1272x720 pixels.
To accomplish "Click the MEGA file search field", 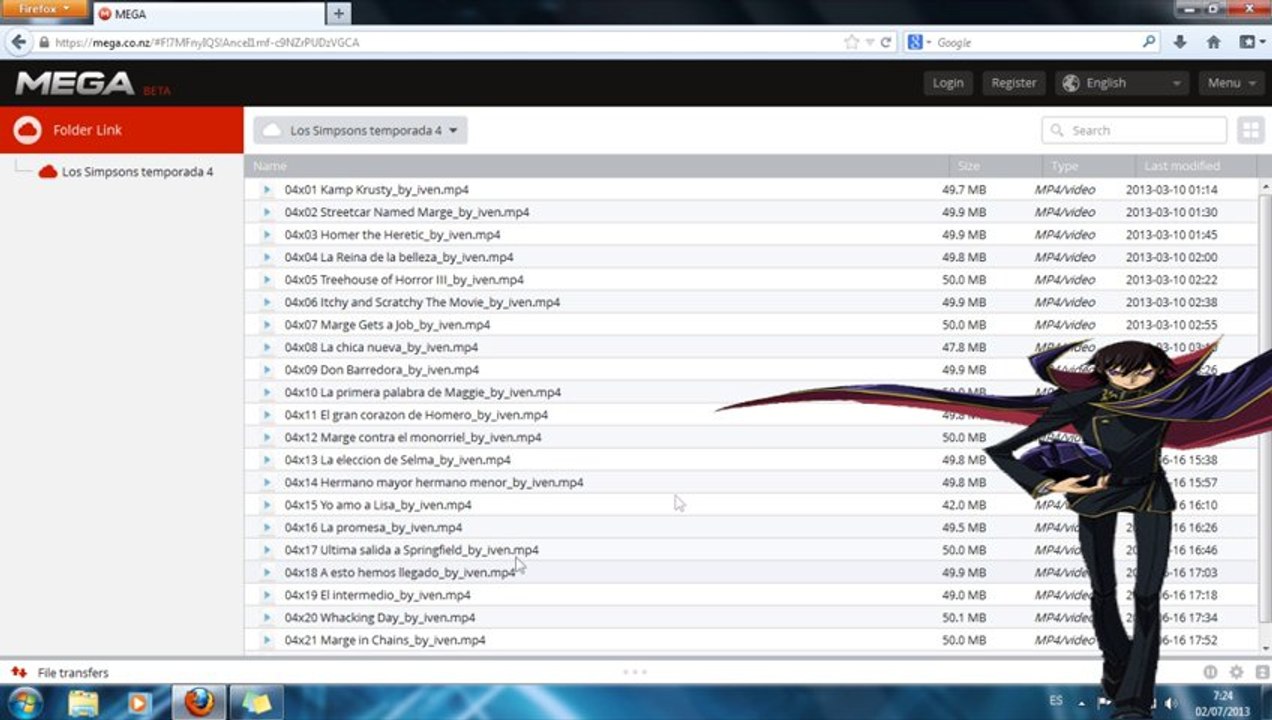I will pyautogui.click(x=1134, y=130).
